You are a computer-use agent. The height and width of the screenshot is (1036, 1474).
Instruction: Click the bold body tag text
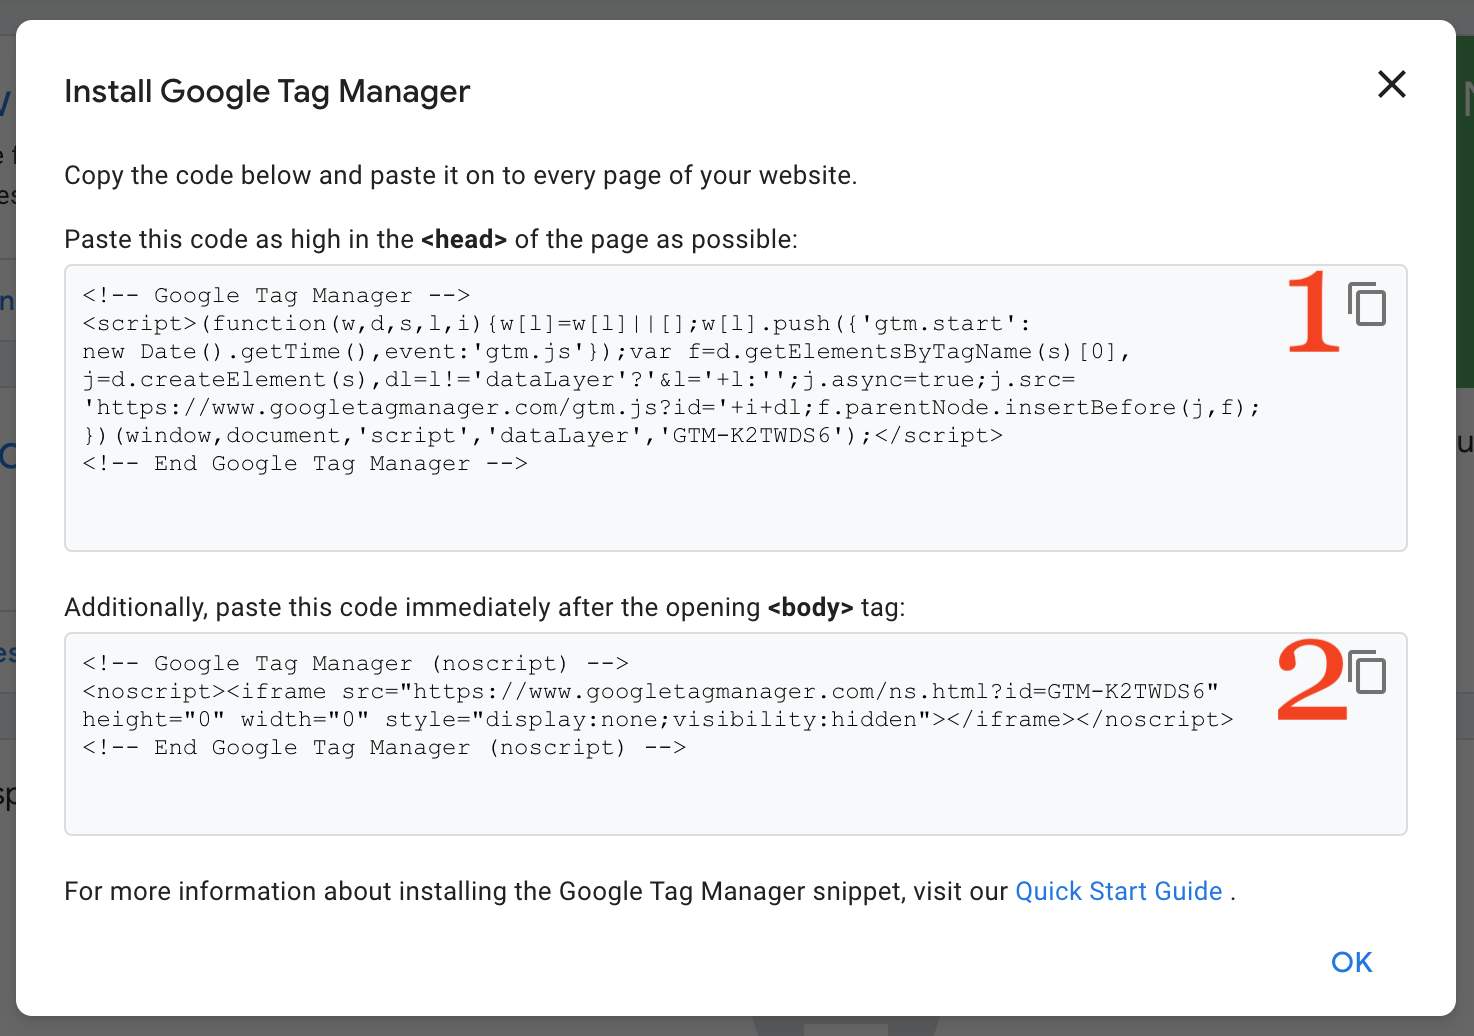pyautogui.click(x=810, y=607)
